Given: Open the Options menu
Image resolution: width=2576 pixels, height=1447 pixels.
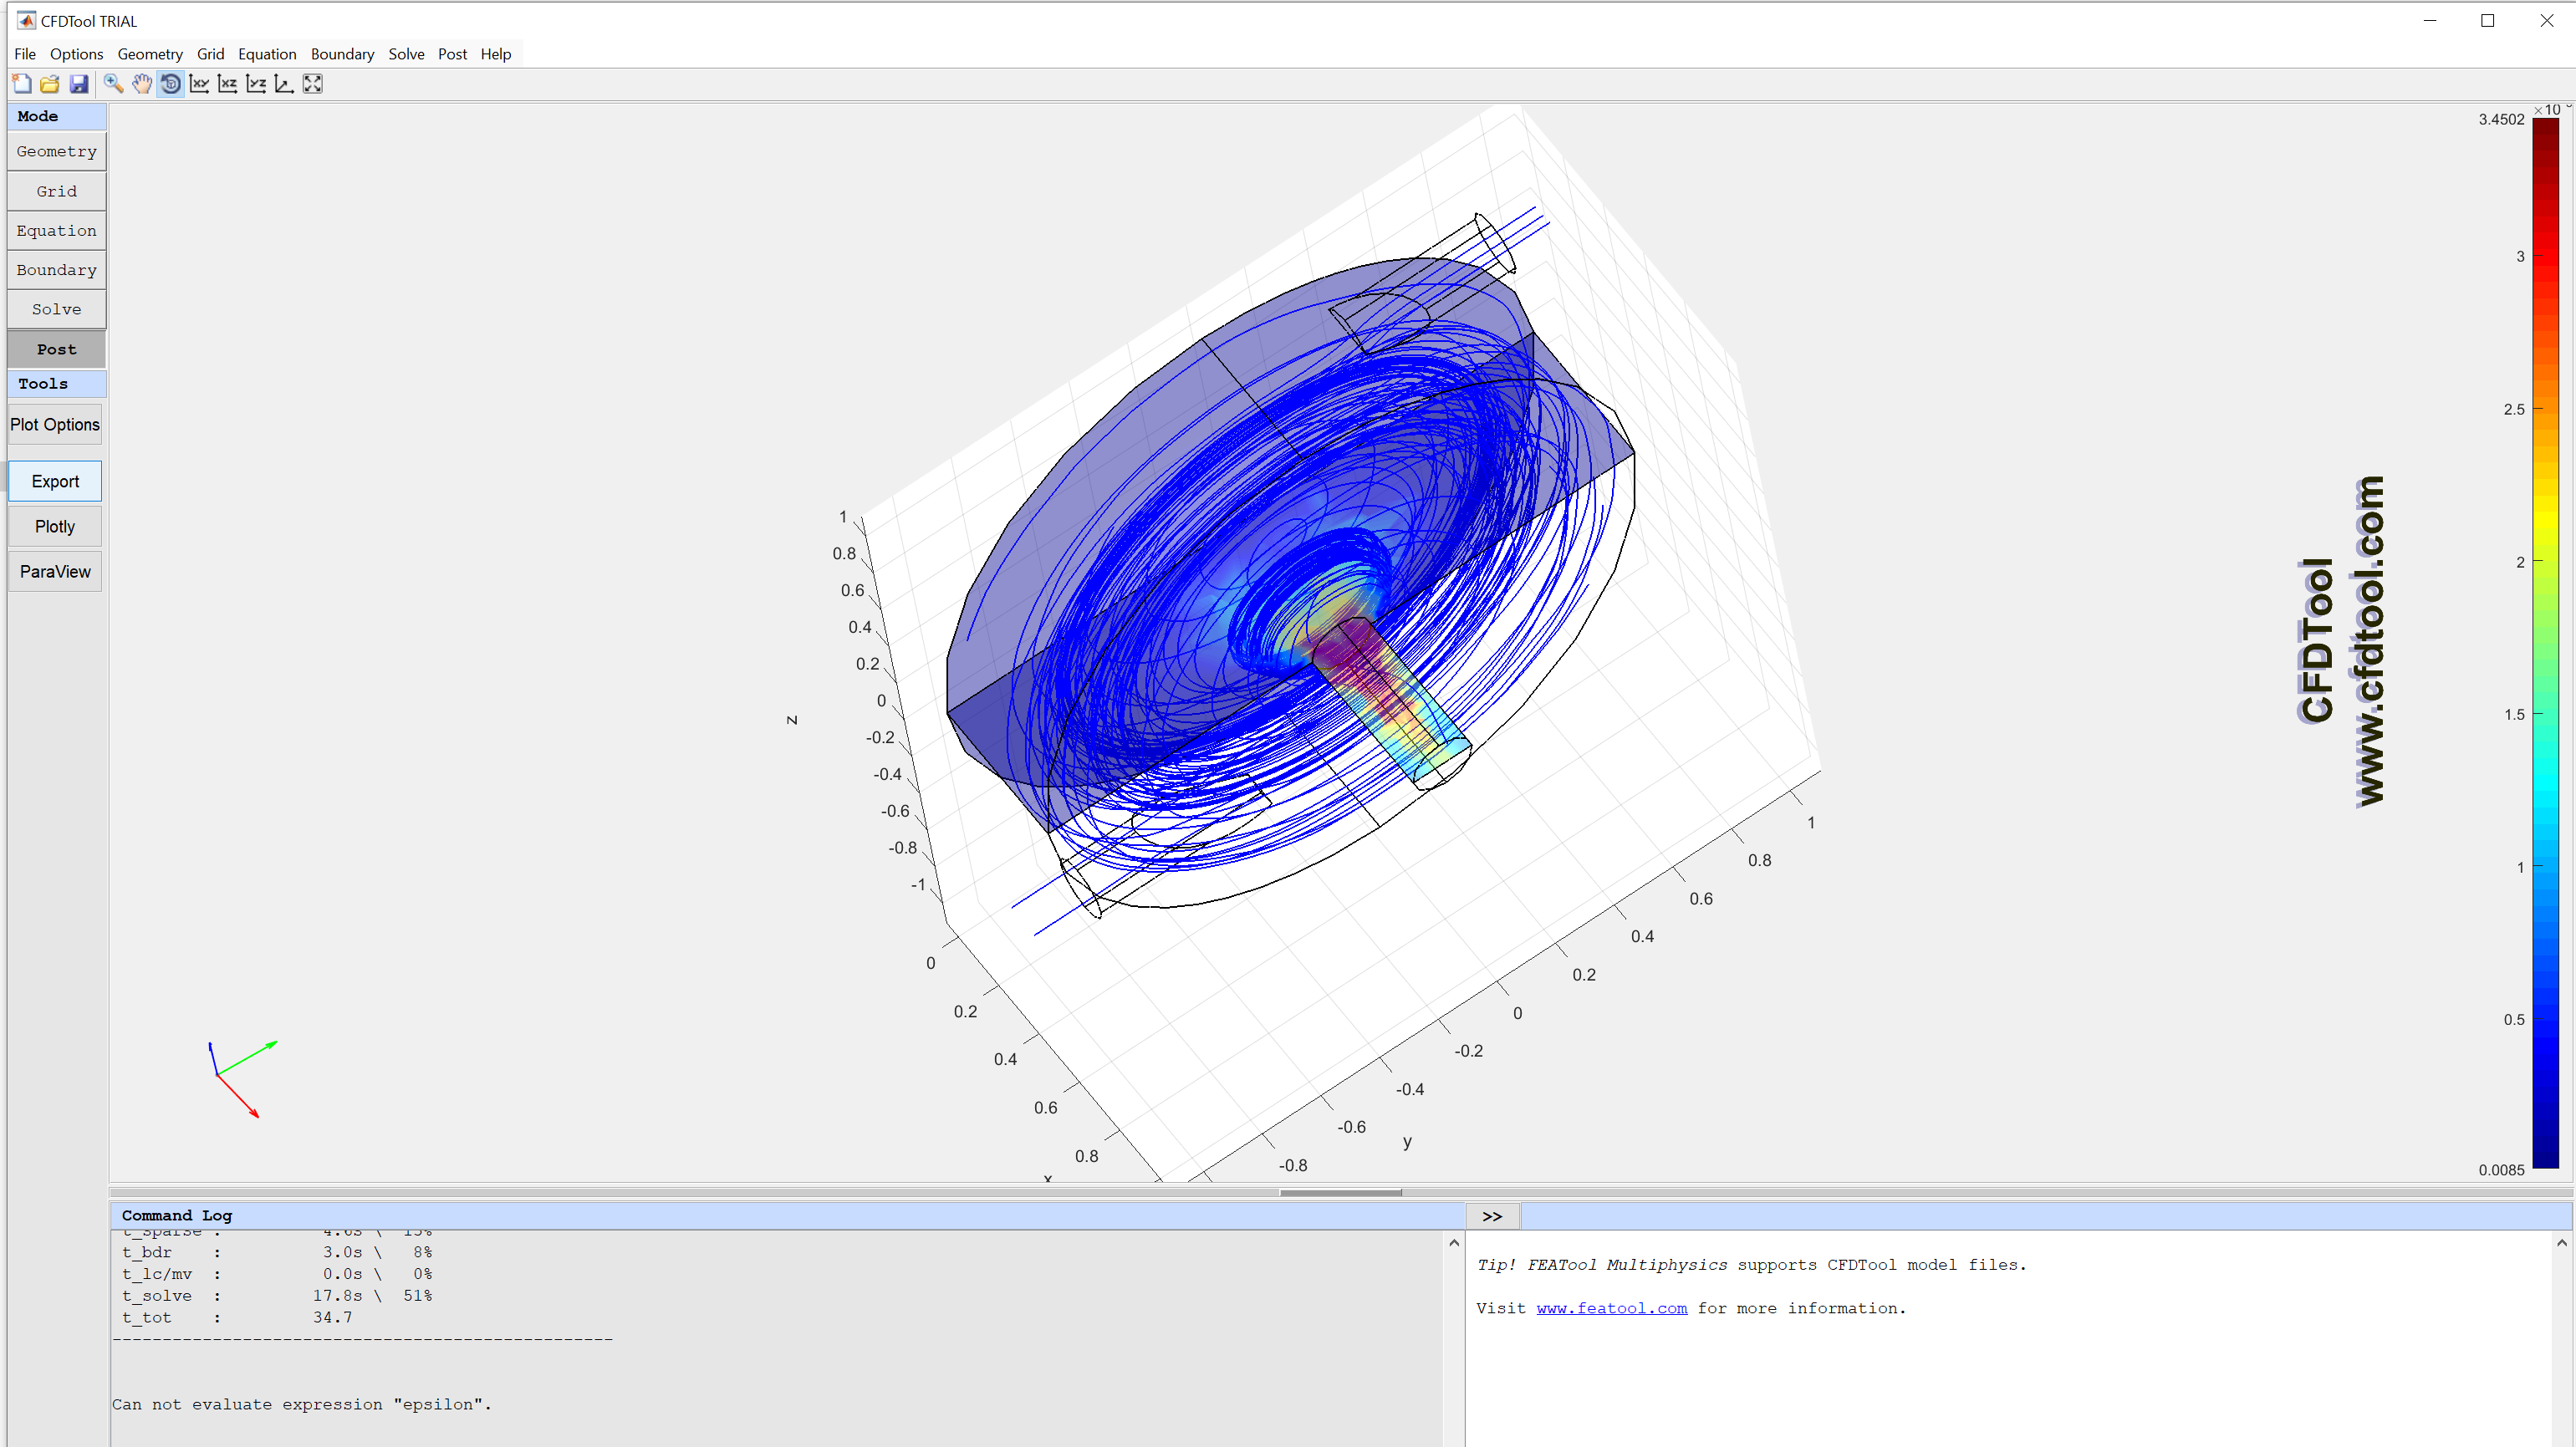Looking at the screenshot, I should coord(76,54).
